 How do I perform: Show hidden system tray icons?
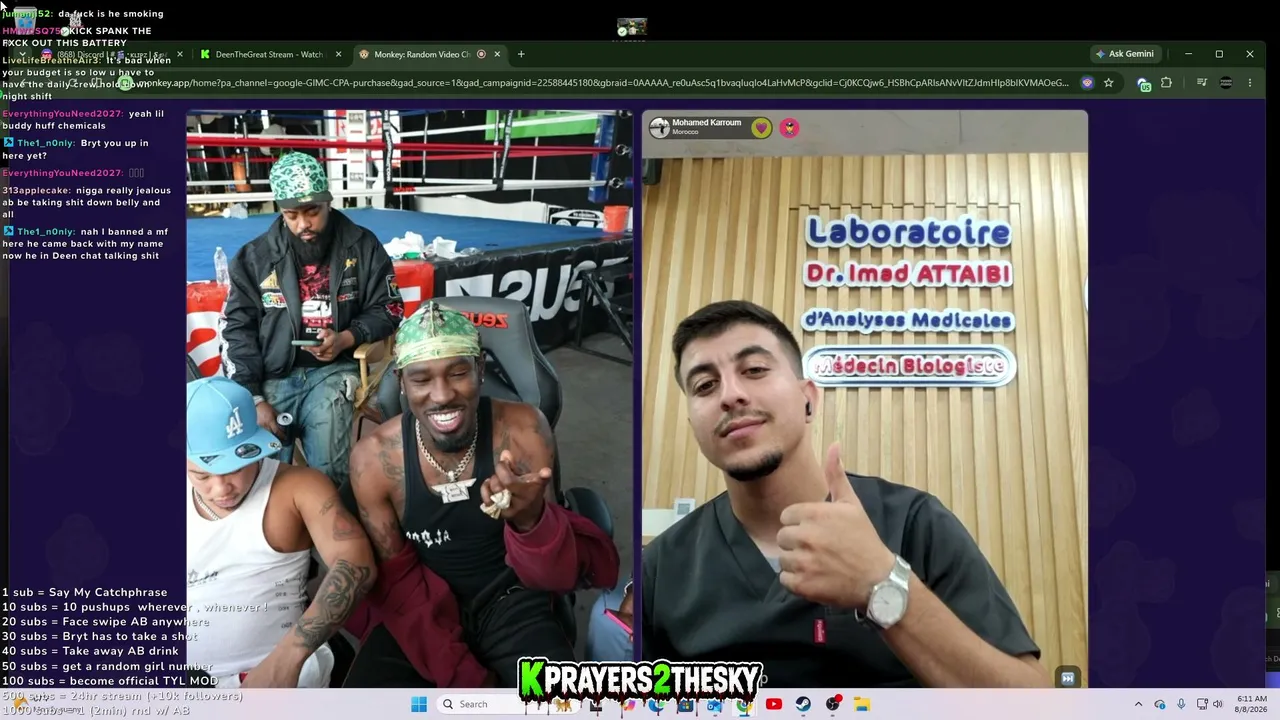click(x=1138, y=704)
